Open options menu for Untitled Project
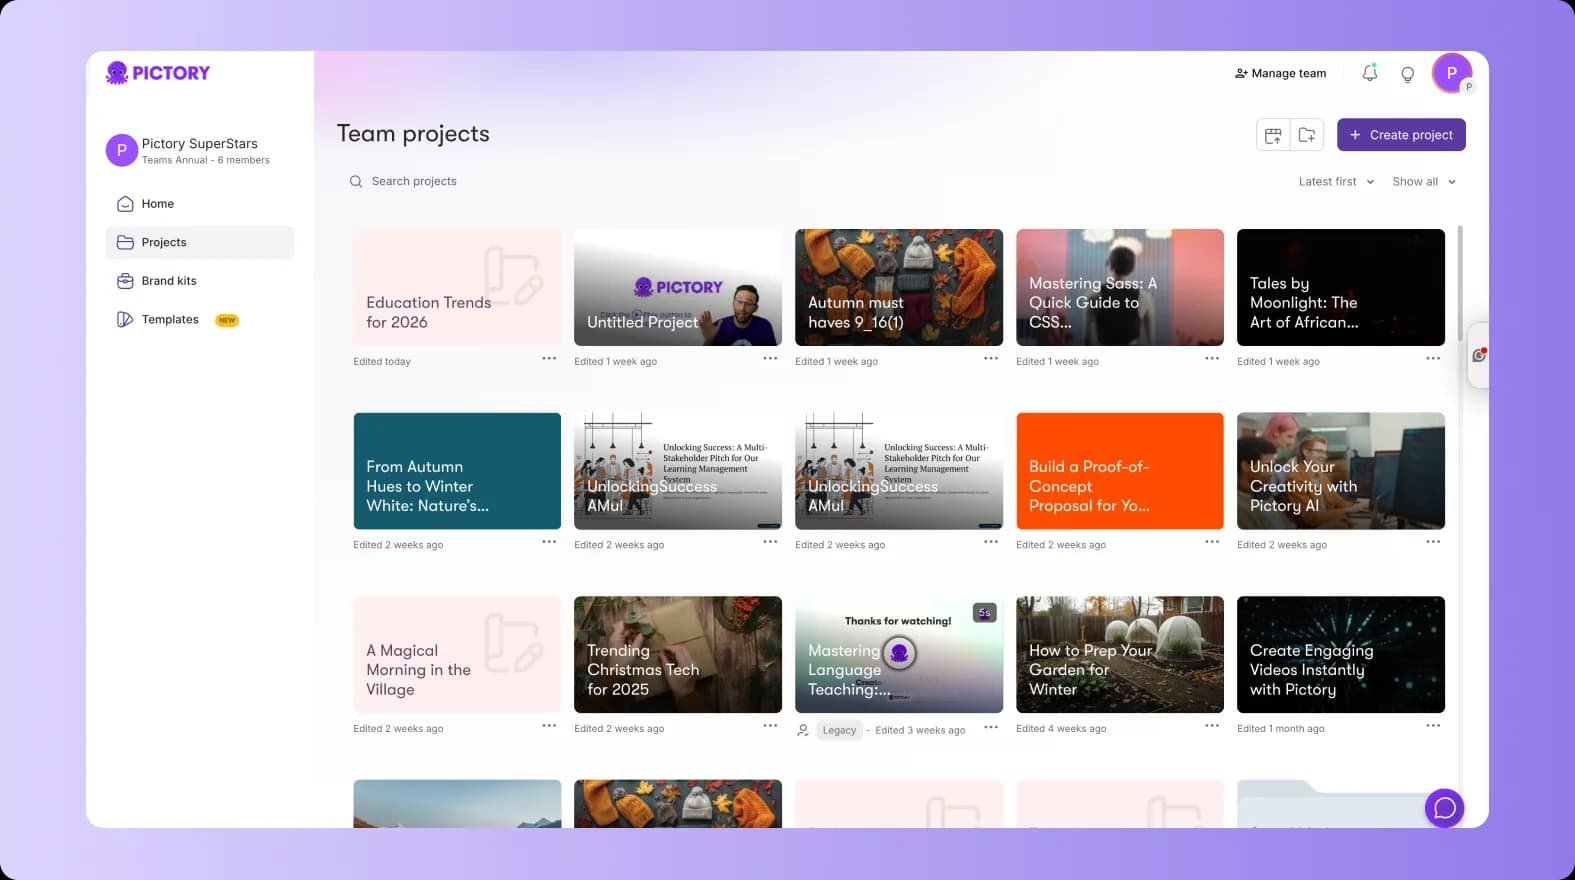 pos(770,358)
